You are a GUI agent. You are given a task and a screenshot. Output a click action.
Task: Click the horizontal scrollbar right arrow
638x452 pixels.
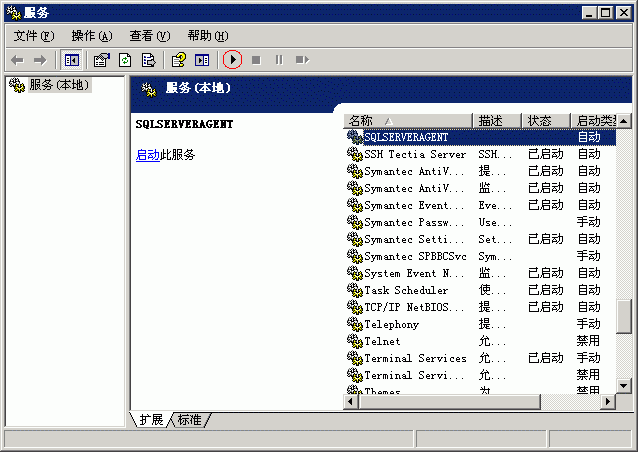tap(607, 401)
